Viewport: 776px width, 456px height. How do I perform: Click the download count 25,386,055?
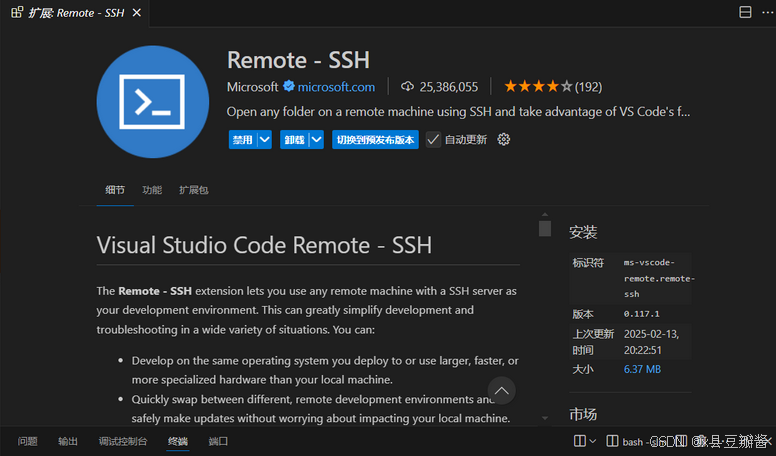click(448, 87)
